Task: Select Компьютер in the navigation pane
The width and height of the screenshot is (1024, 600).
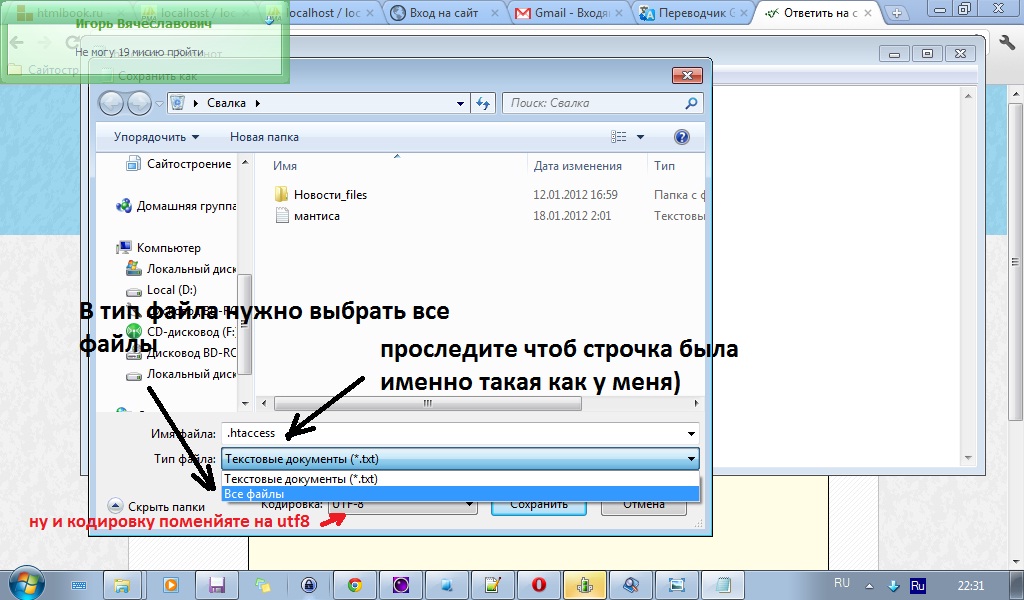Action: coord(159,248)
